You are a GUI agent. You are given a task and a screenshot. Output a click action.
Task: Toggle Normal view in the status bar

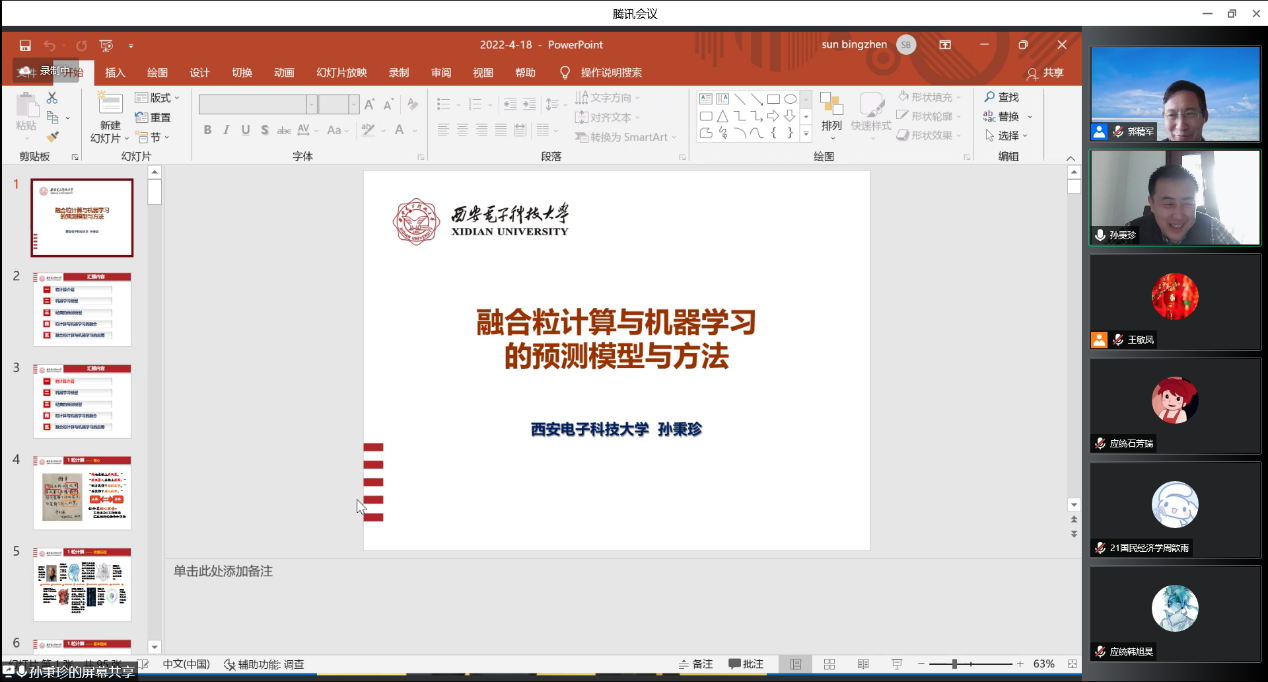[x=795, y=664]
